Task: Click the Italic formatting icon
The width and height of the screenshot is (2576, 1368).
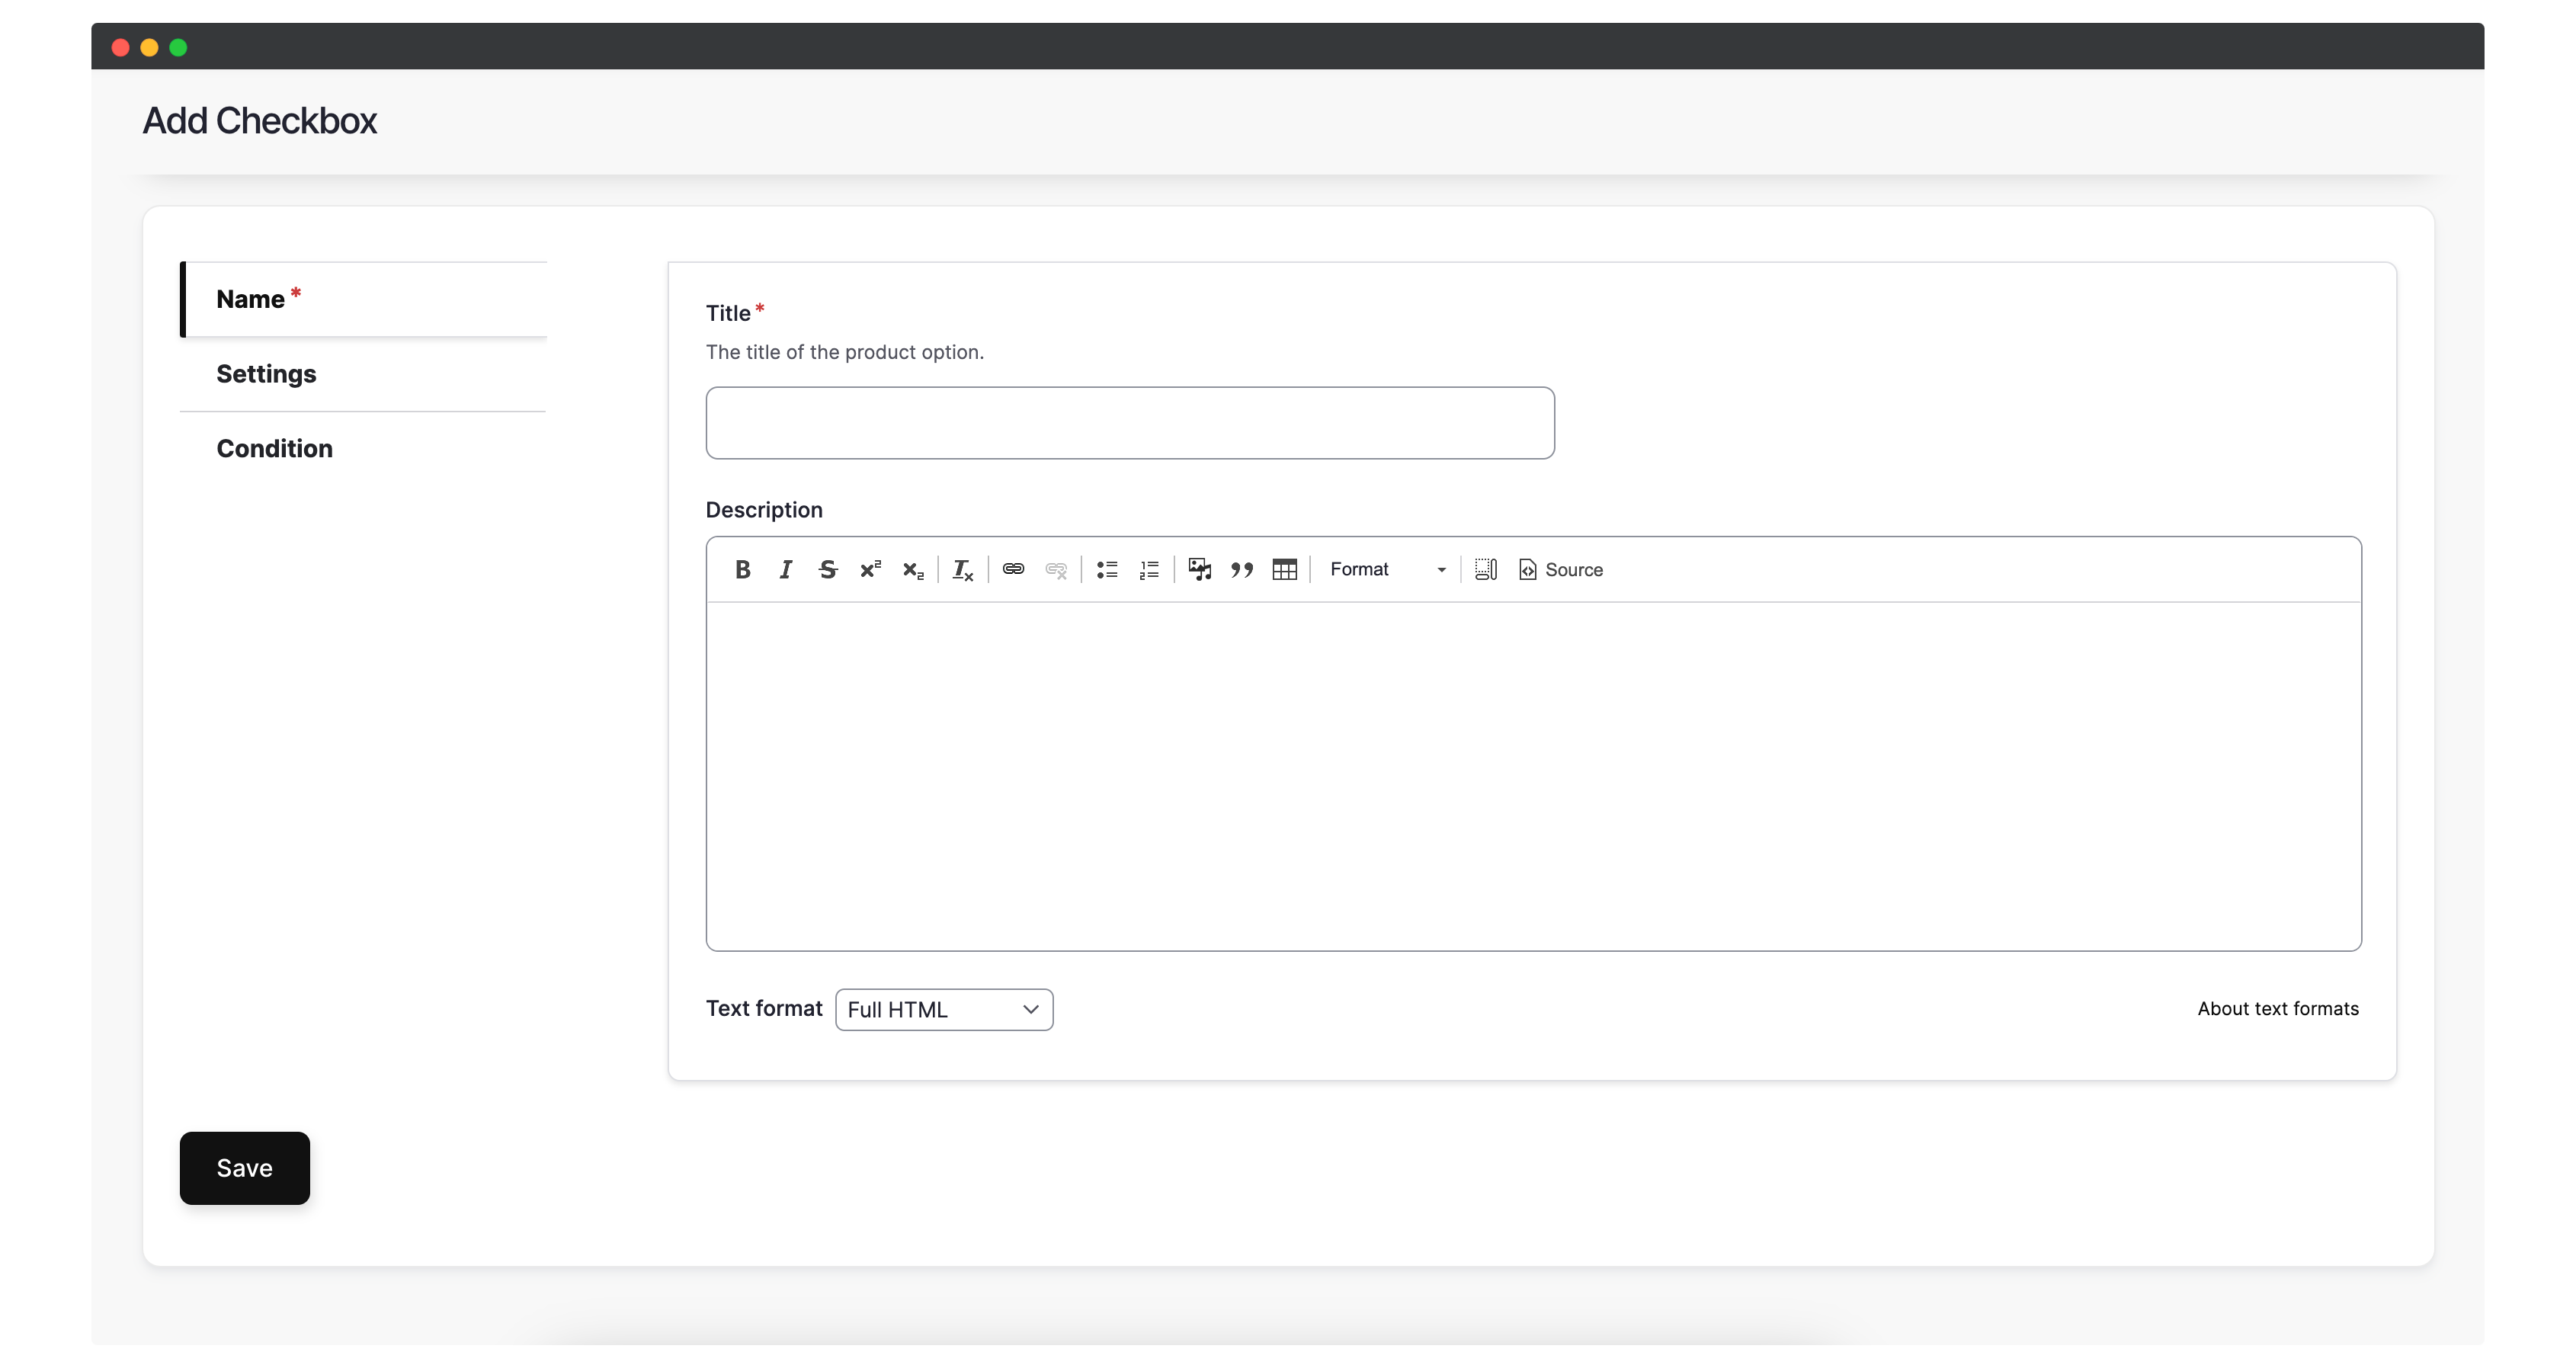Action: click(x=786, y=569)
